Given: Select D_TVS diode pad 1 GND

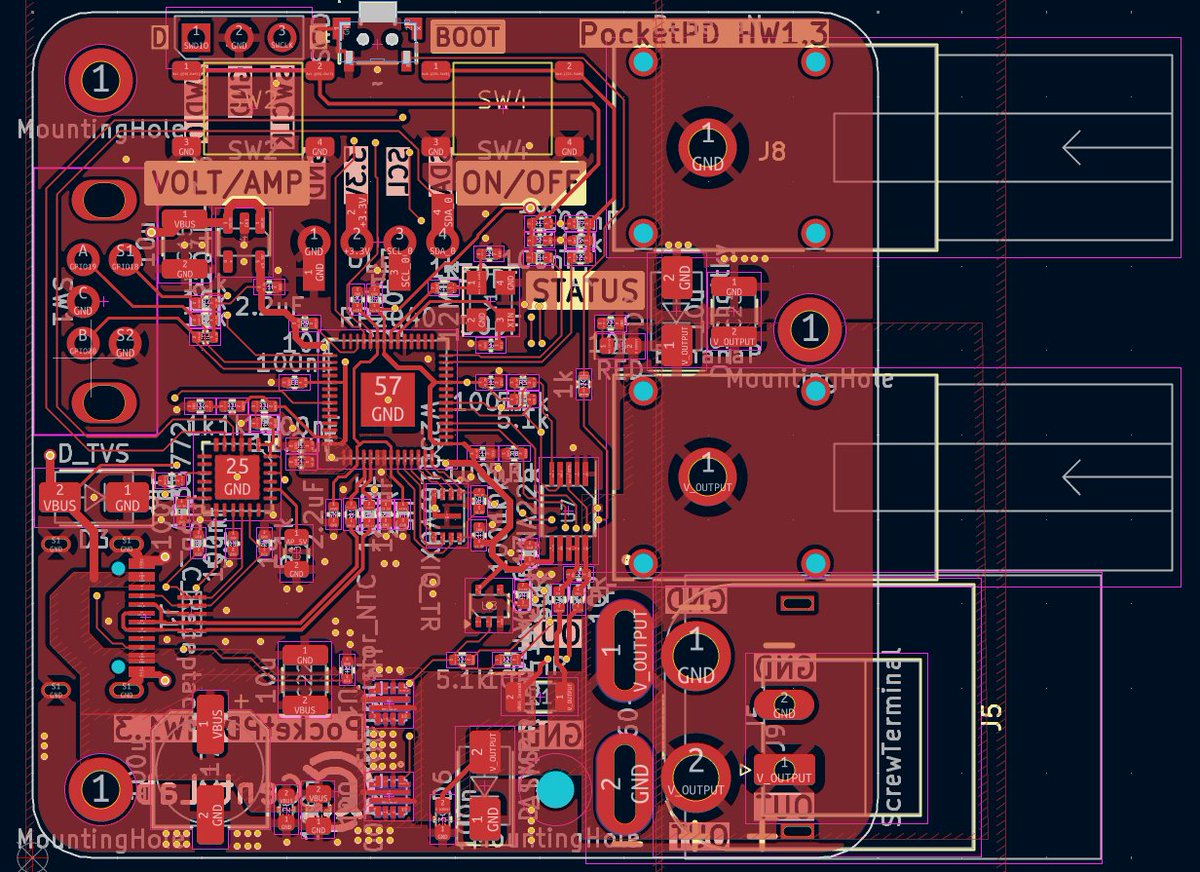Looking at the screenshot, I should pyautogui.click(x=127, y=498).
